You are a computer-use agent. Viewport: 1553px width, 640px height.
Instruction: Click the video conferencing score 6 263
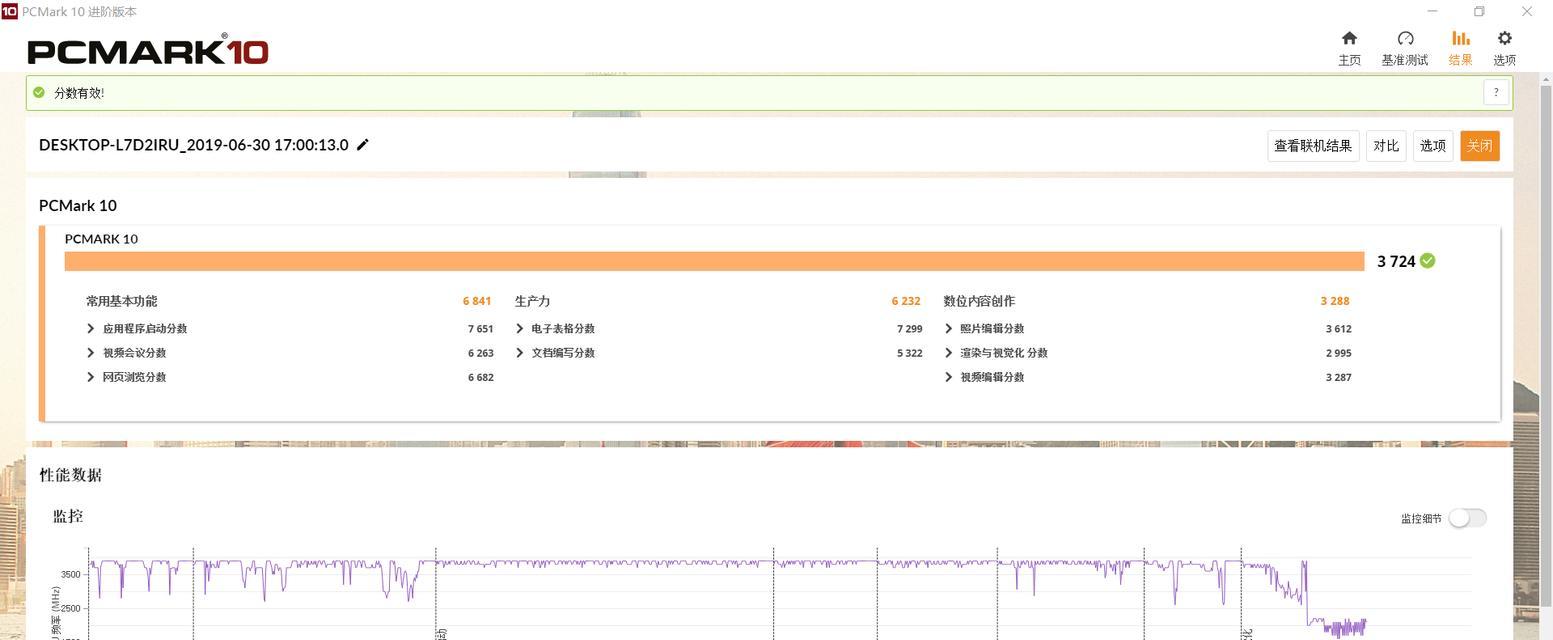(480, 353)
